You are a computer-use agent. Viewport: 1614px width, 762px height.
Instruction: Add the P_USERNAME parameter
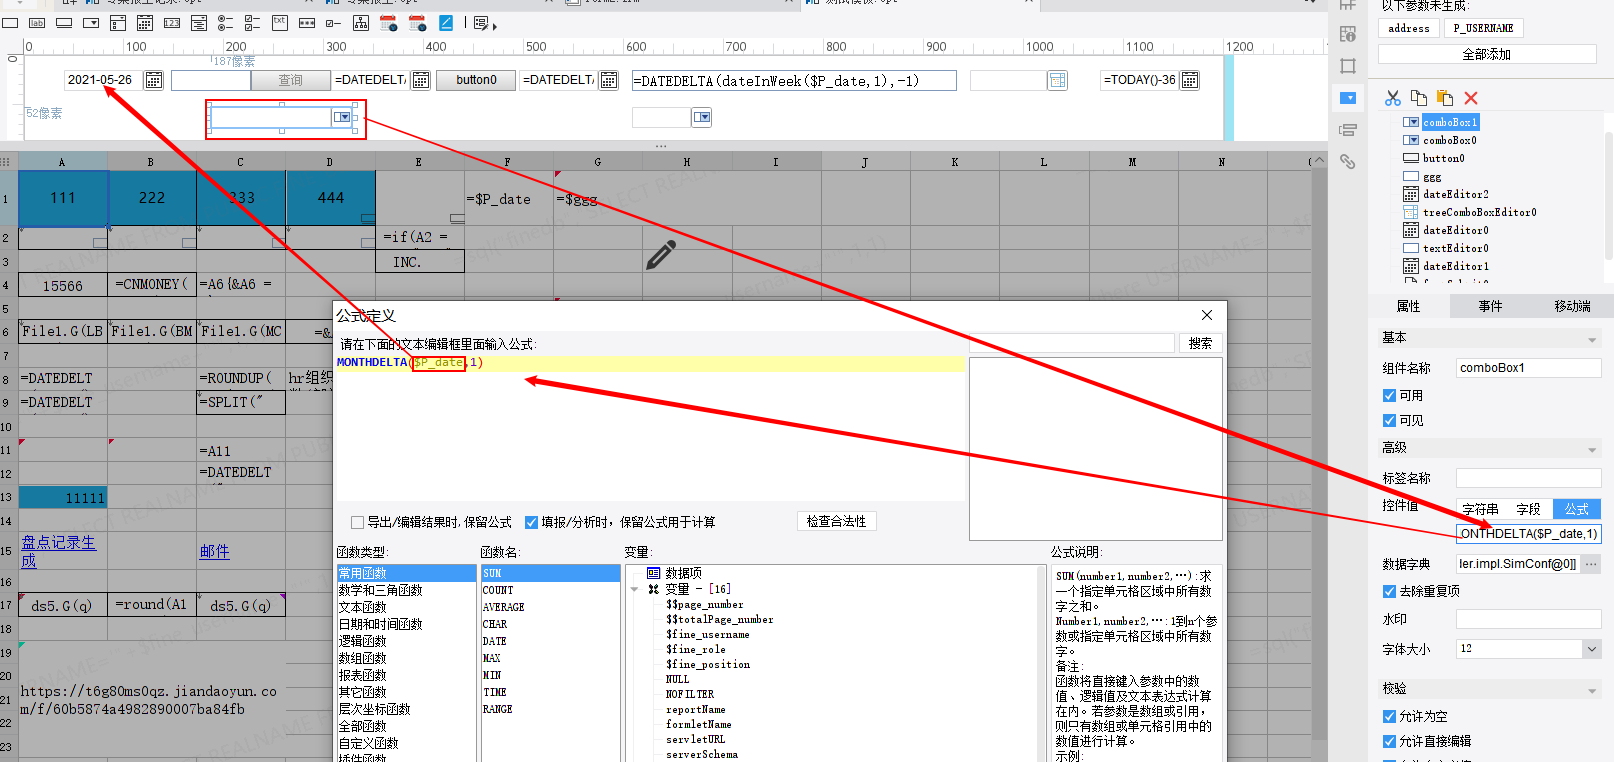click(x=1483, y=28)
